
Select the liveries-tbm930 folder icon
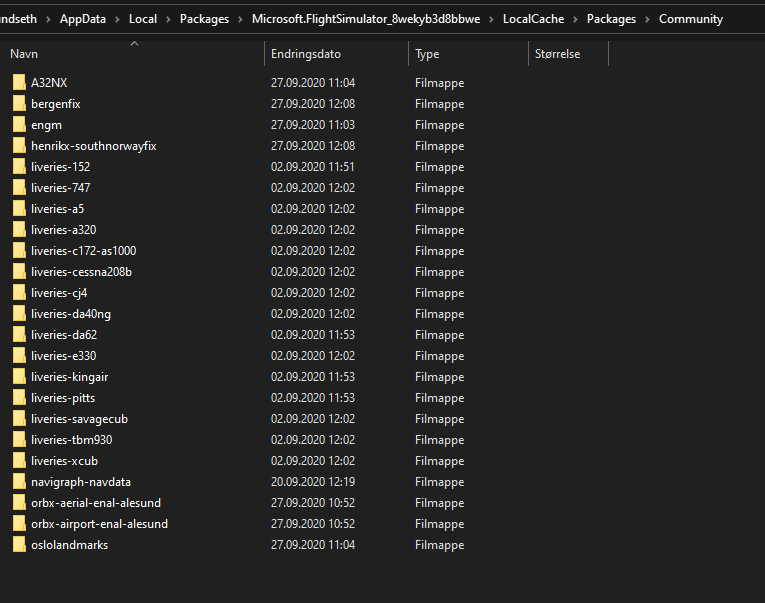point(19,439)
